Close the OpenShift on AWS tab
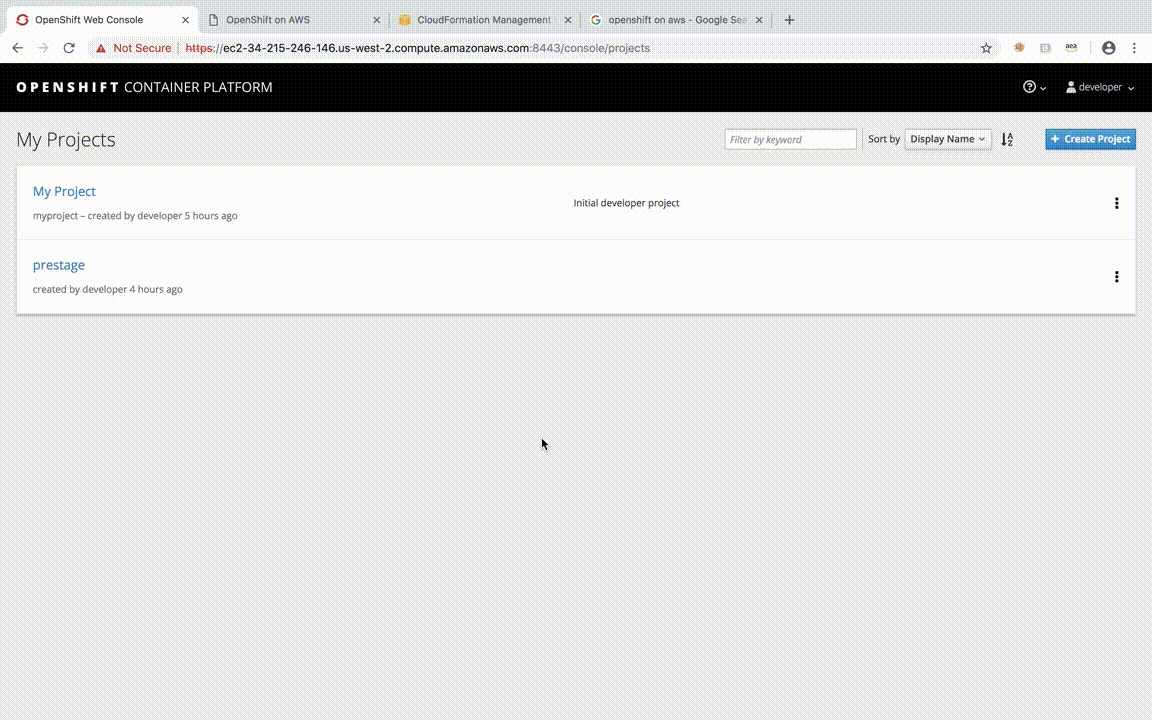Viewport: 1152px width, 720px height. point(377,20)
